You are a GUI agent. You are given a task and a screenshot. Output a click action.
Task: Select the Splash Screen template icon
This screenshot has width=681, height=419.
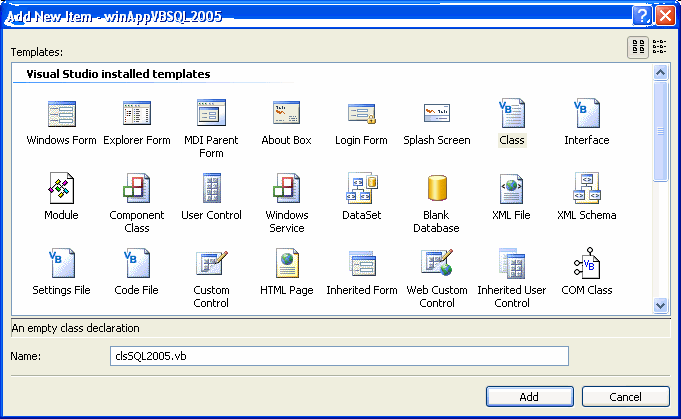[x=437, y=113]
